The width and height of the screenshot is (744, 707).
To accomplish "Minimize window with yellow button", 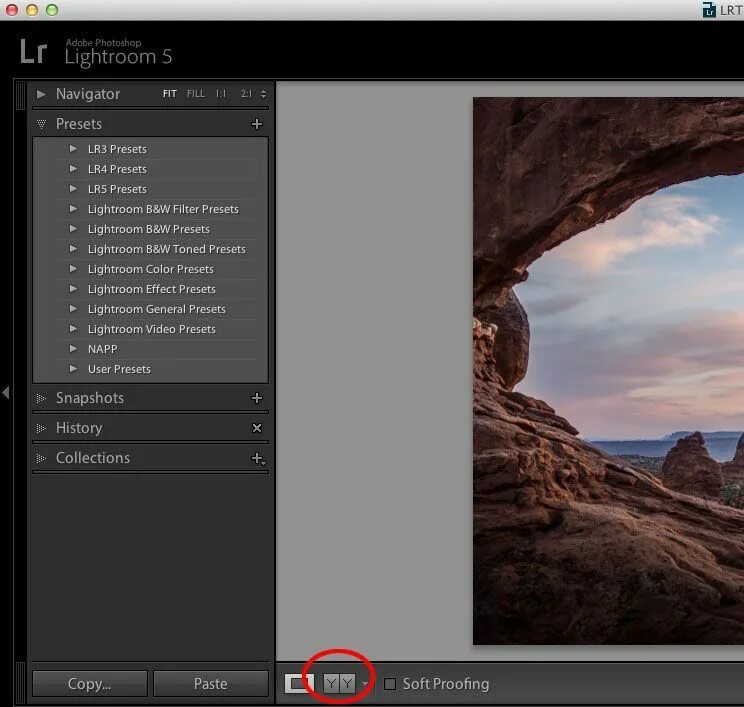I will coord(32,10).
